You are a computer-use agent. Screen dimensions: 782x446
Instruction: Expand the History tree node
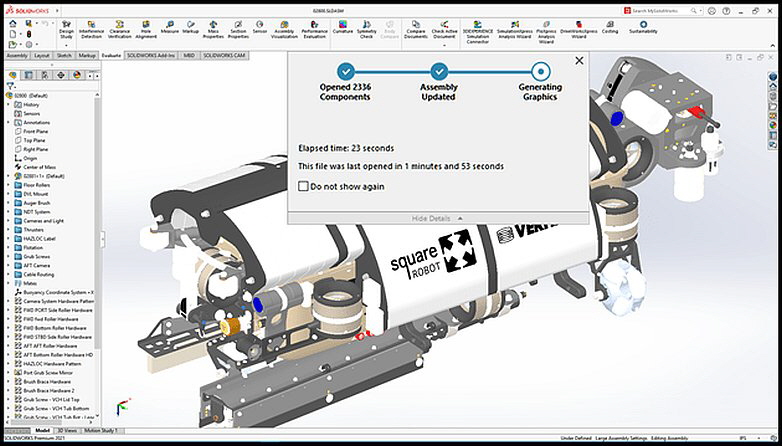[8, 105]
